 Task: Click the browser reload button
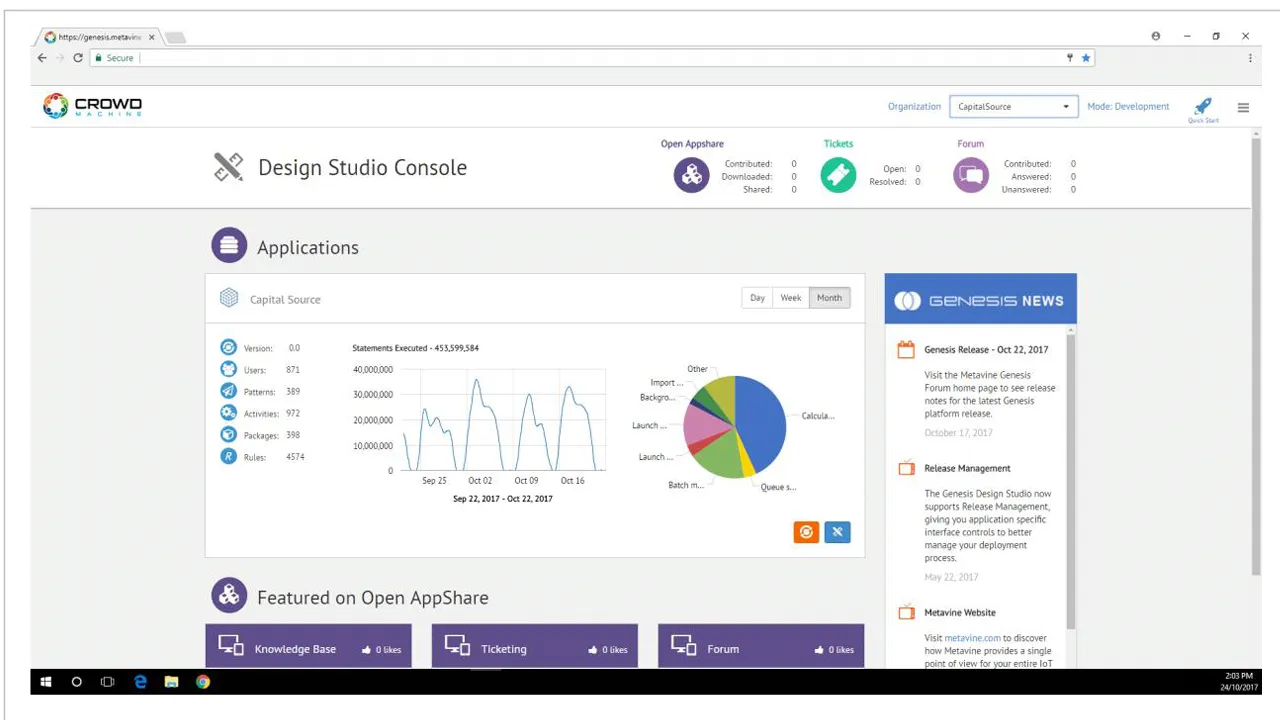[x=78, y=58]
